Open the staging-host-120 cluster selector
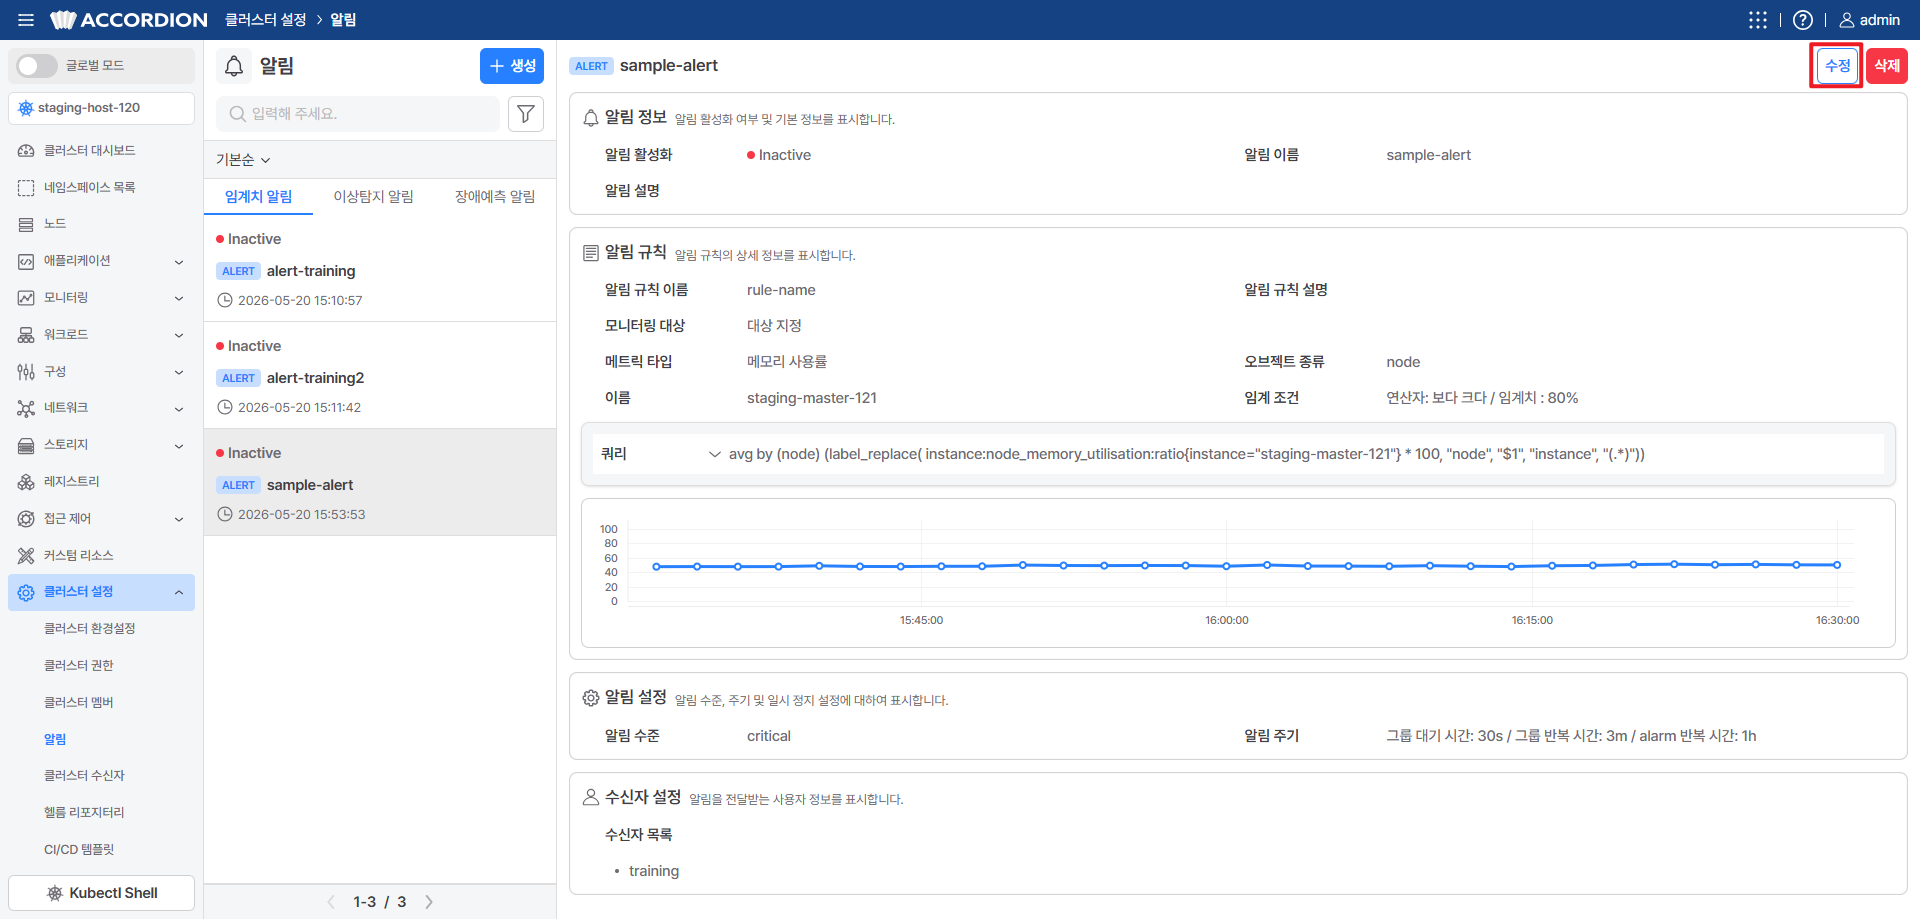The width and height of the screenshot is (1920, 919). pyautogui.click(x=101, y=108)
